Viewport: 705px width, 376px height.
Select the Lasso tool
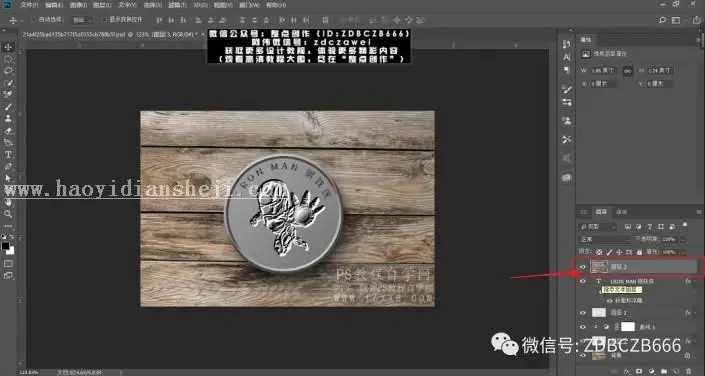pyautogui.click(x=8, y=71)
